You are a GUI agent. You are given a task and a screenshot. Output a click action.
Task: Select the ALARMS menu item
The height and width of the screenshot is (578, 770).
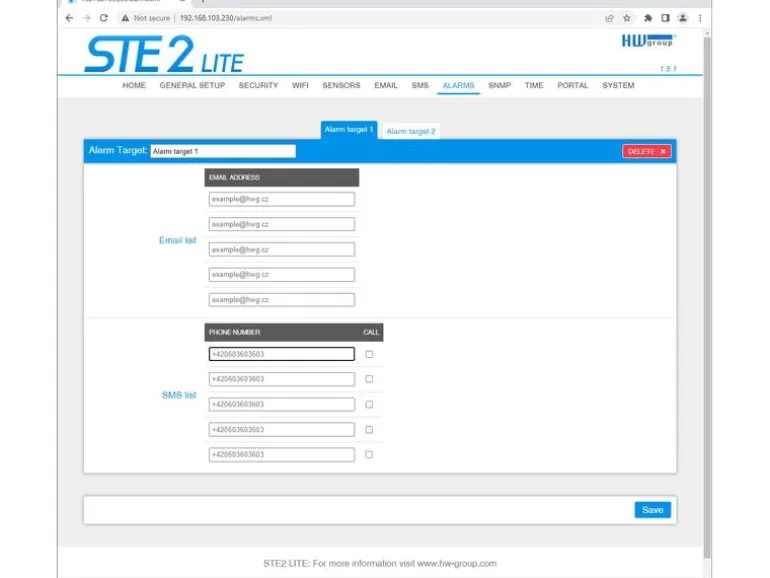(458, 85)
